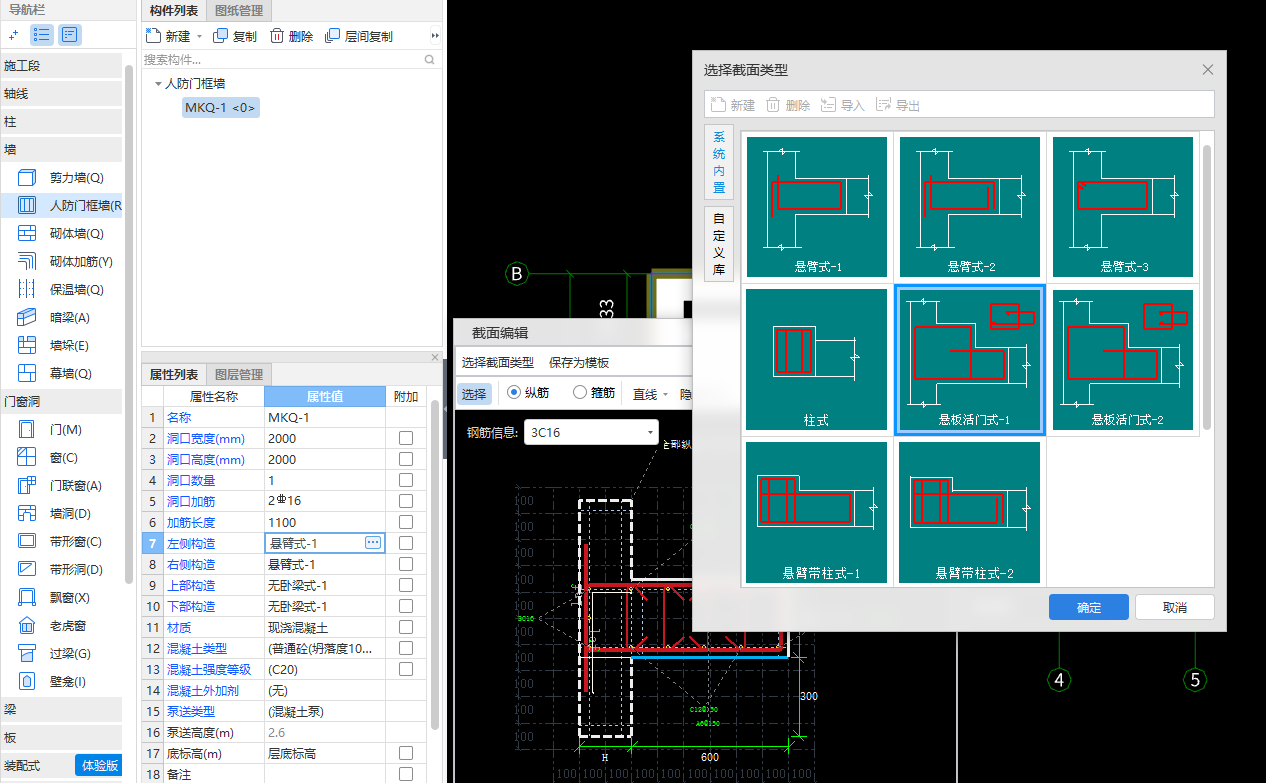
Task: Click the 搜索构件 search field
Action: pyautogui.click(x=291, y=60)
